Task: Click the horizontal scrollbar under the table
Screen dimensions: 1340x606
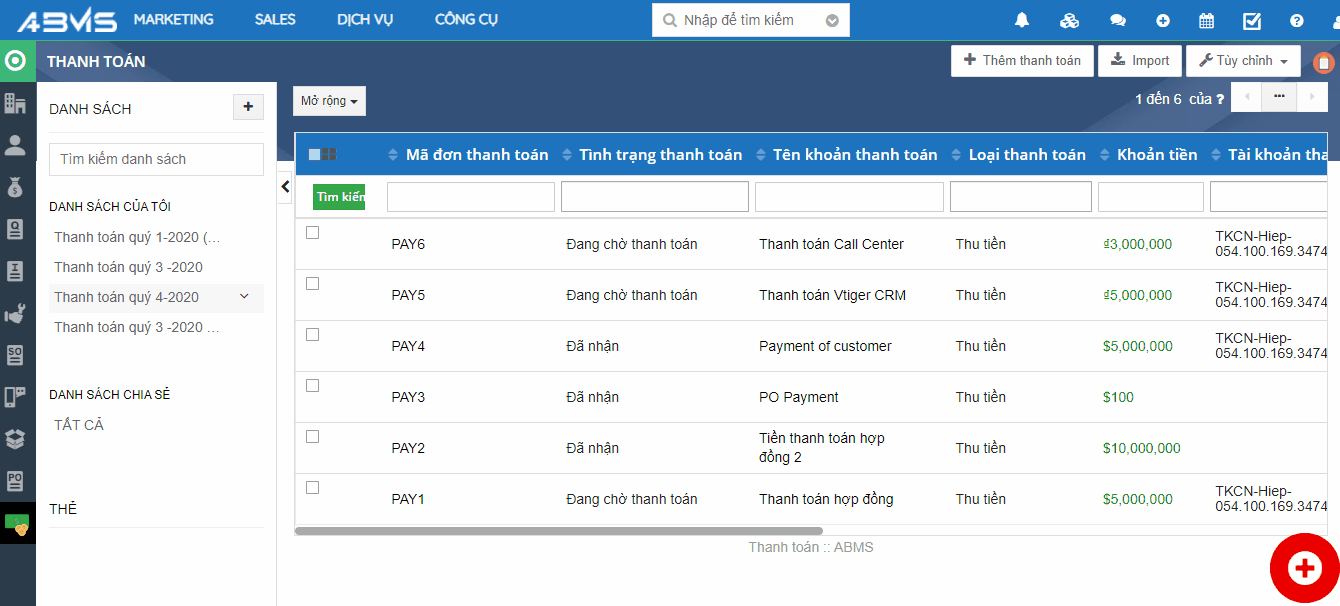Action: (558, 531)
